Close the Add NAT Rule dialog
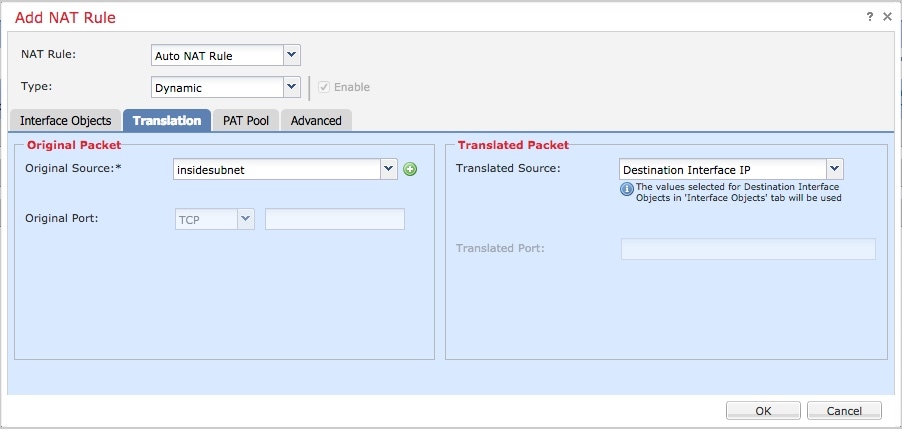The image size is (902, 429). pyautogui.click(x=886, y=17)
